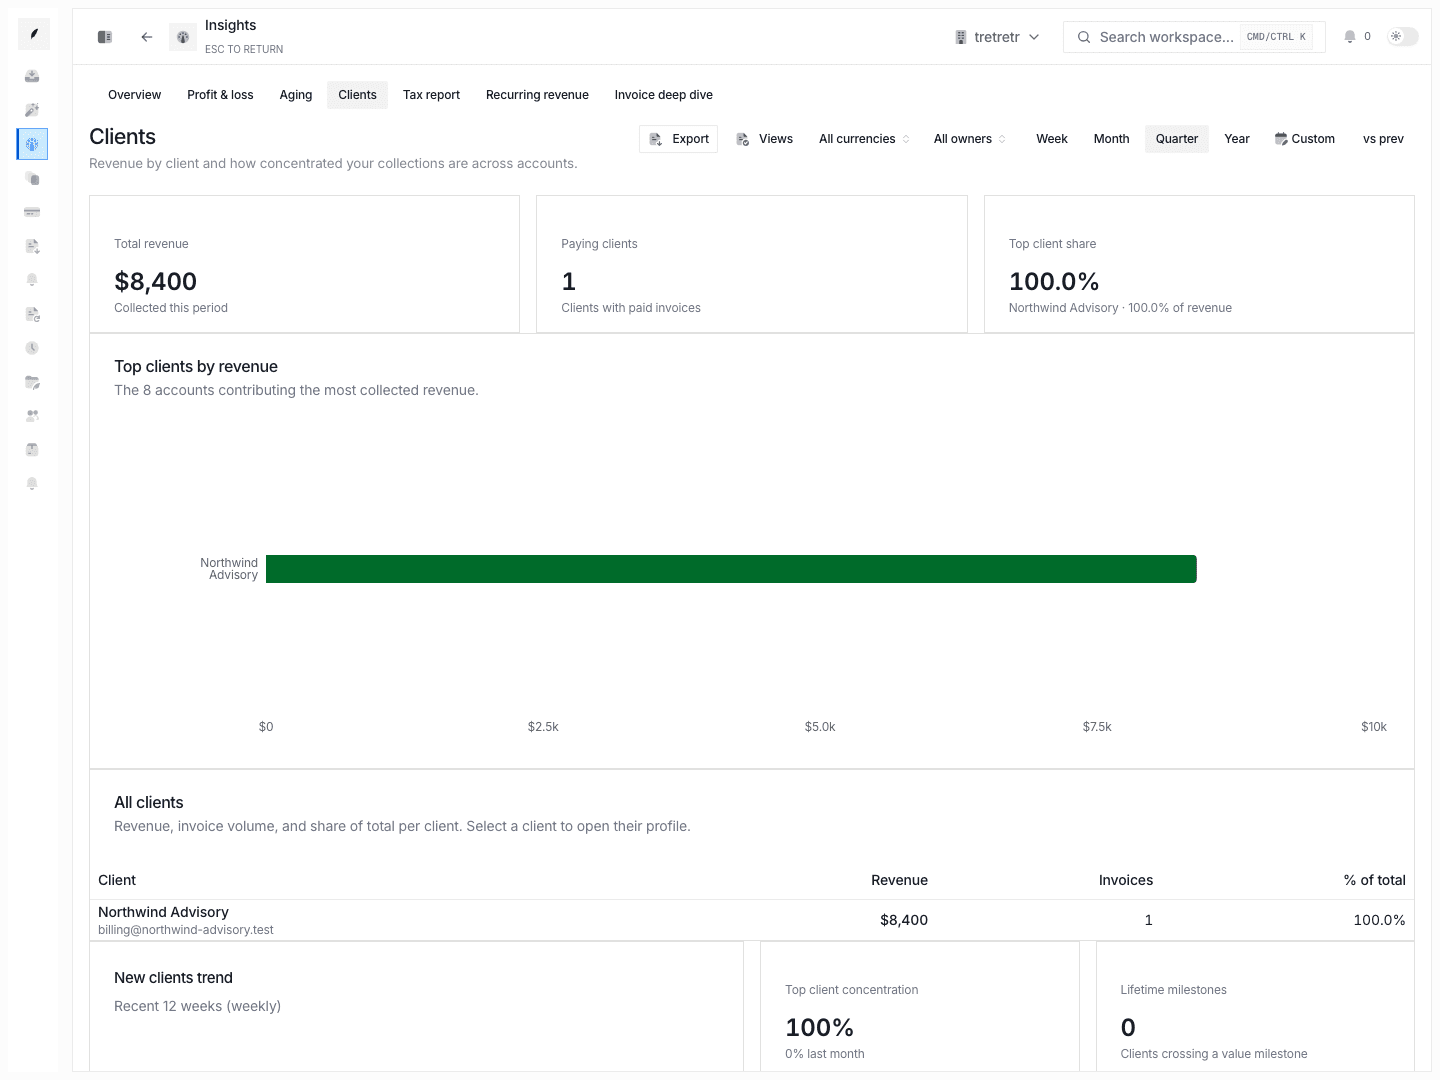Click the Top client concentration 100% value
The height and width of the screenshot is (1080, 1440).
[819, 1028]
